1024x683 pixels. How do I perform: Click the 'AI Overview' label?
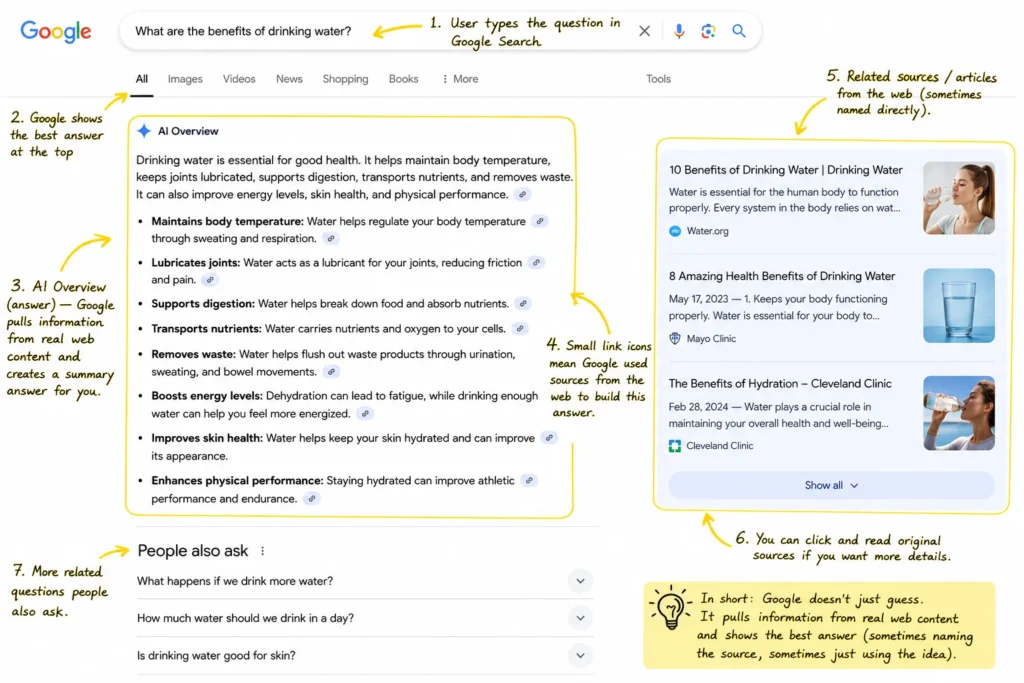point(188,131)
